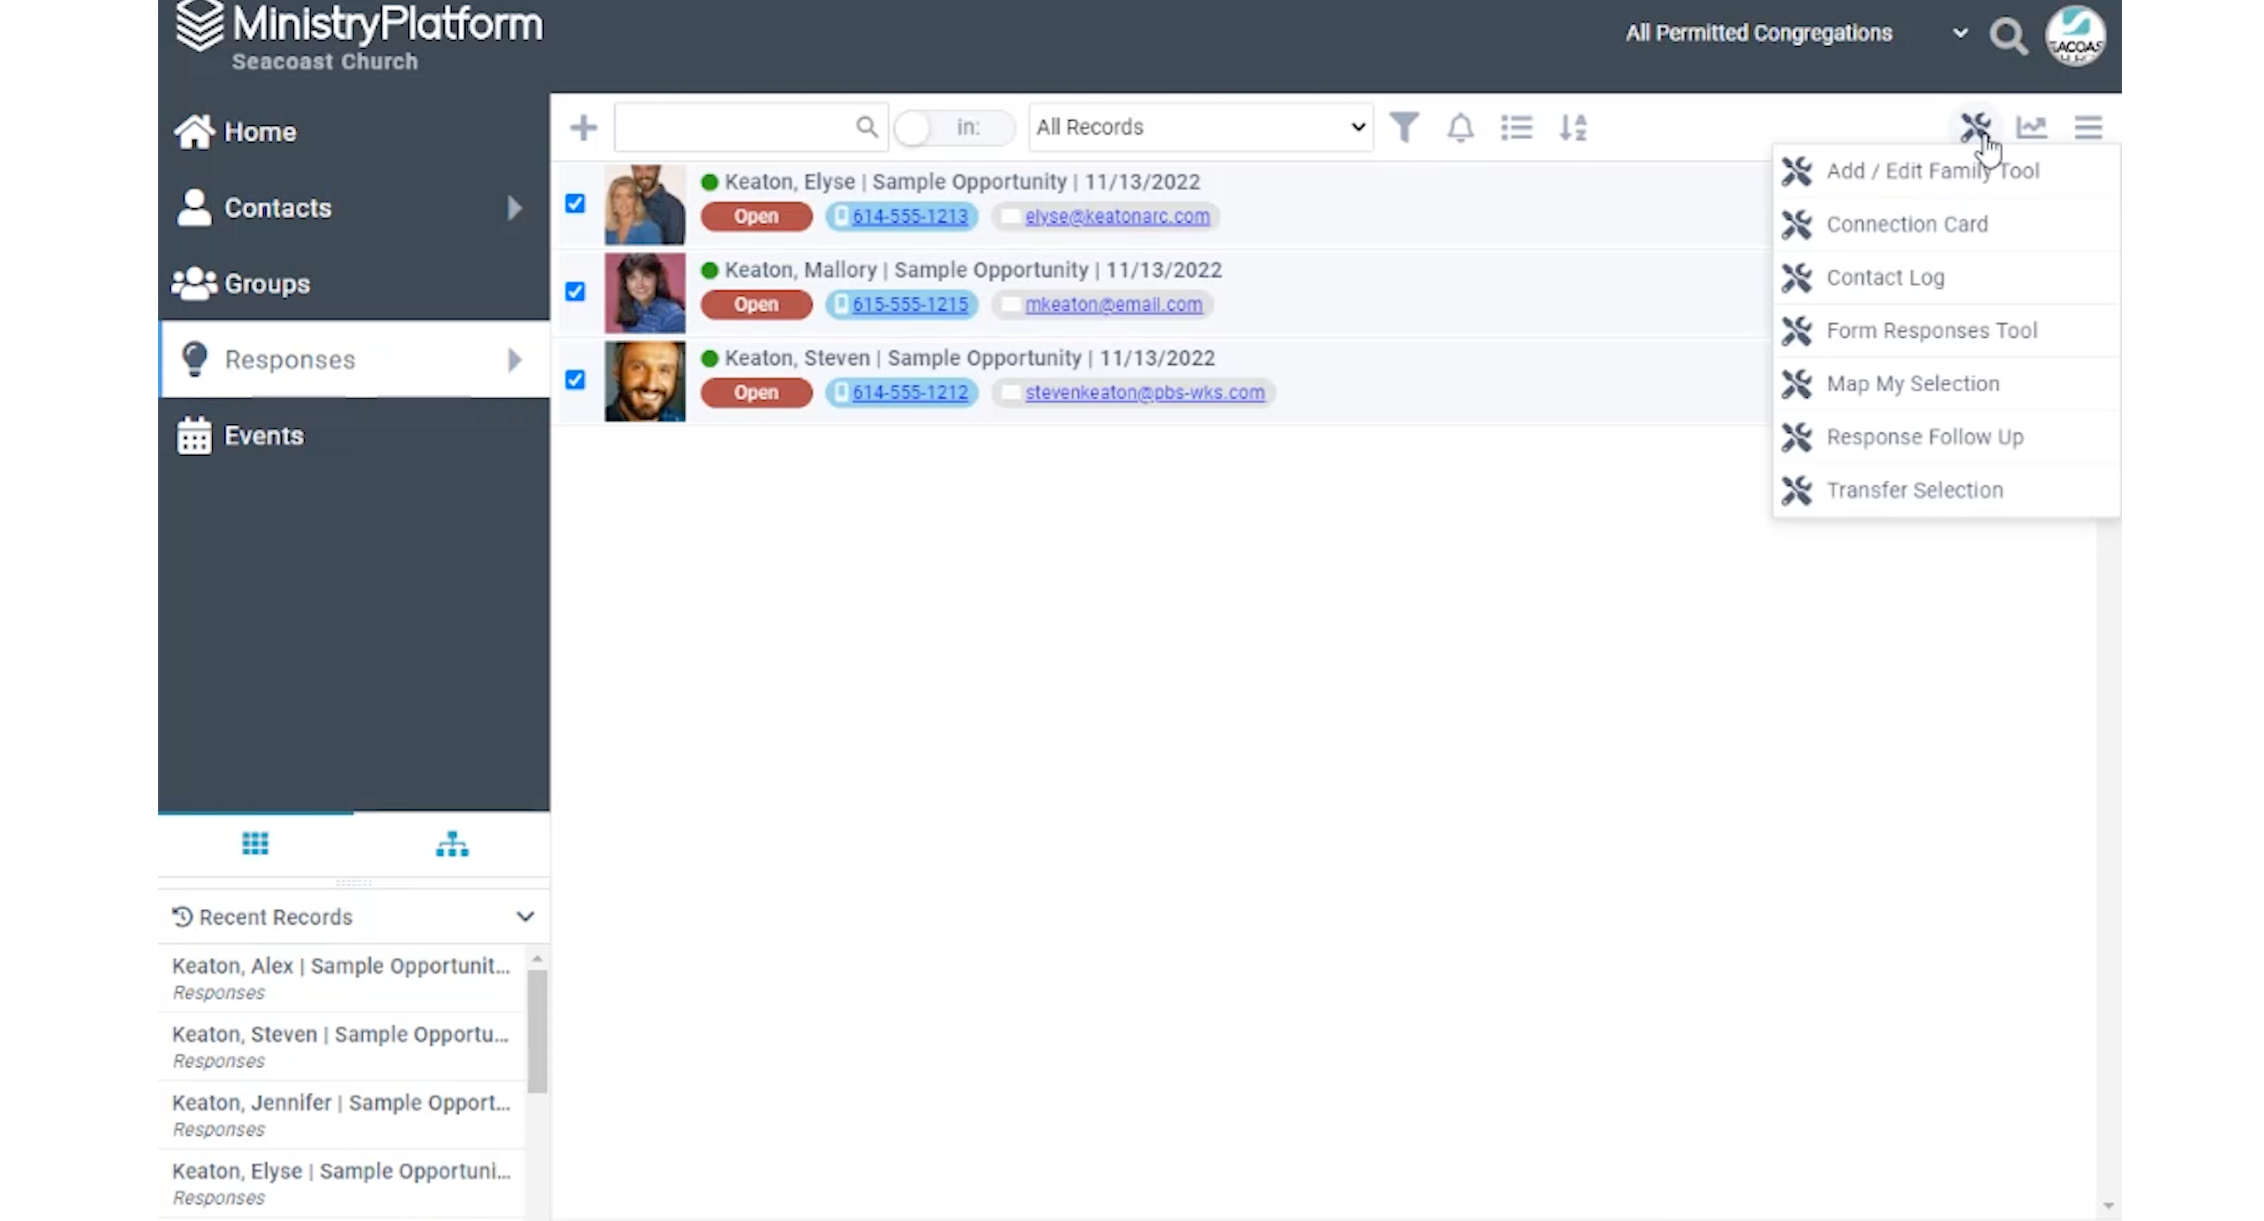Open recent record Keaton, Alex

(341, 977)
